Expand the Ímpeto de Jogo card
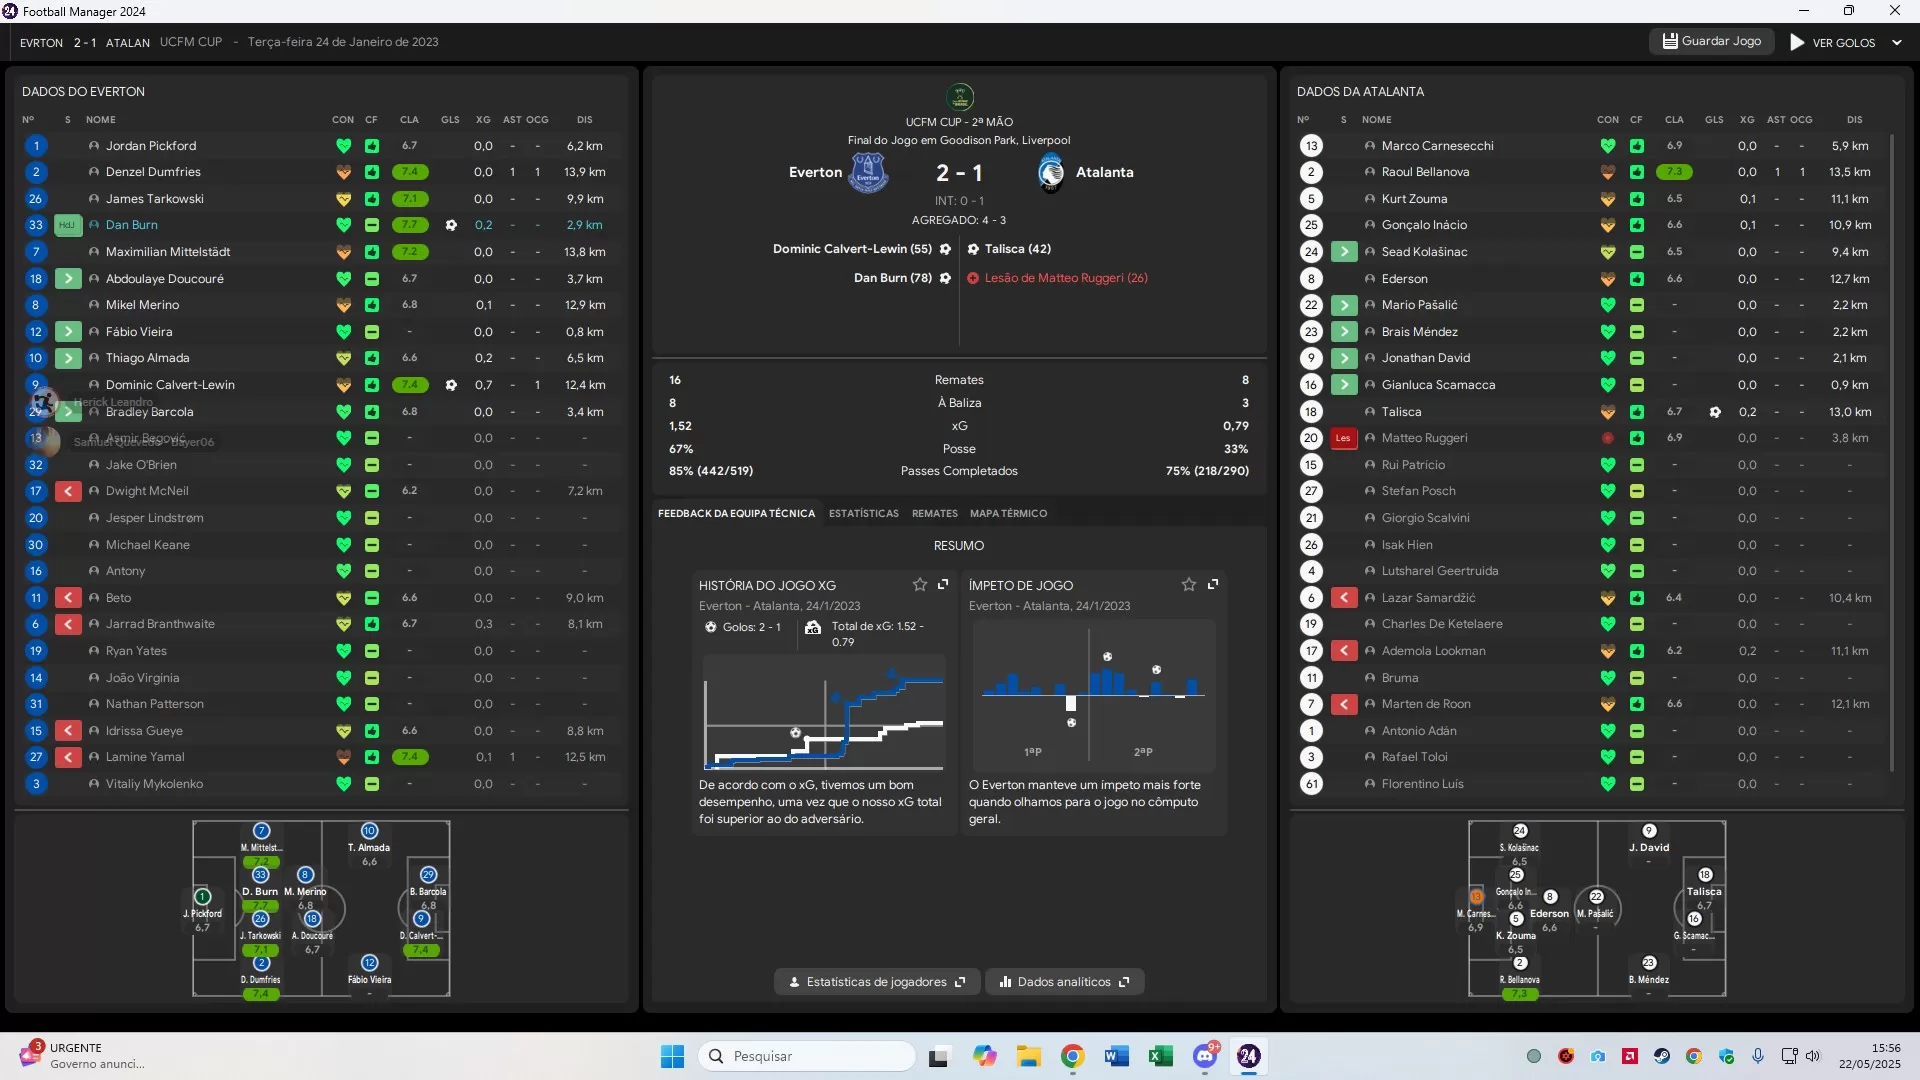The image size is (1920, 1080). [1213, 585]
